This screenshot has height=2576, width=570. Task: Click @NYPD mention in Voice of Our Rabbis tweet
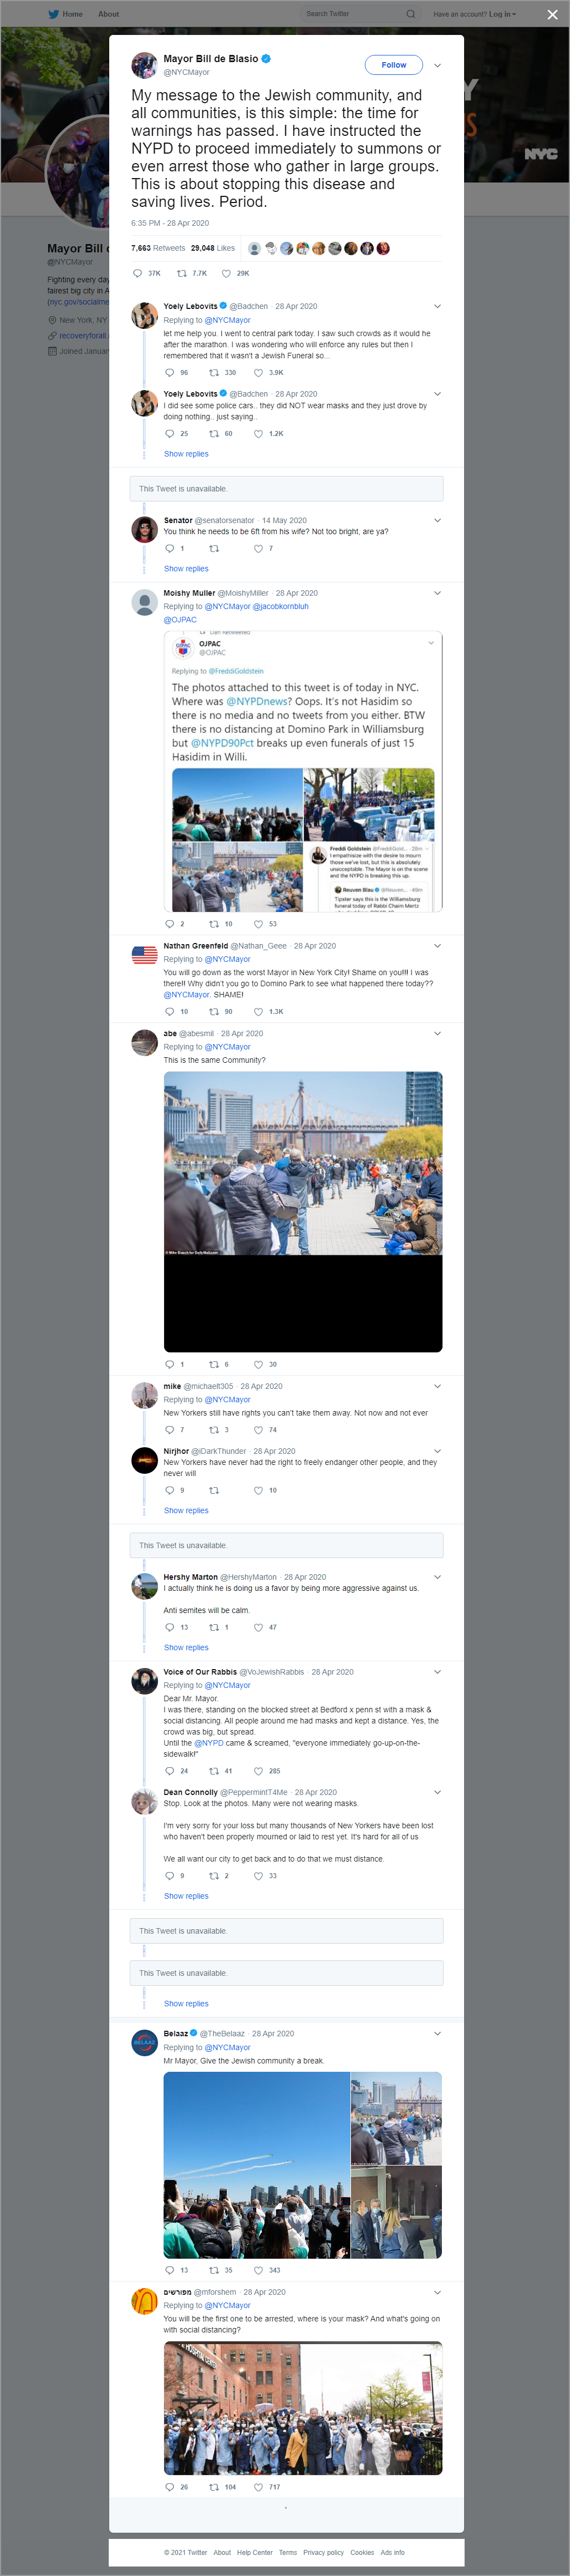pyautogui.click(x=209, y=1743)
